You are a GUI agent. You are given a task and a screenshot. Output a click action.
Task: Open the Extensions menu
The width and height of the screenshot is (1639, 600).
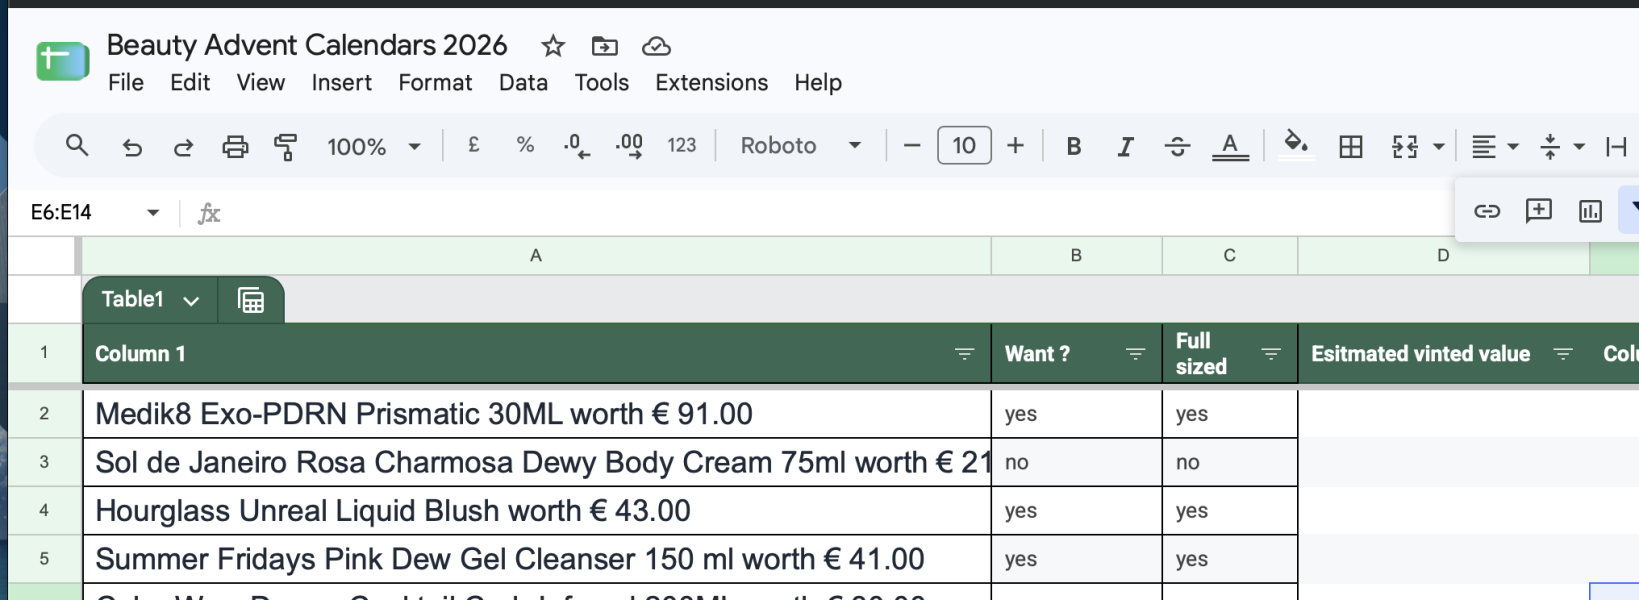pyautogui.click(x=712, y=83)
